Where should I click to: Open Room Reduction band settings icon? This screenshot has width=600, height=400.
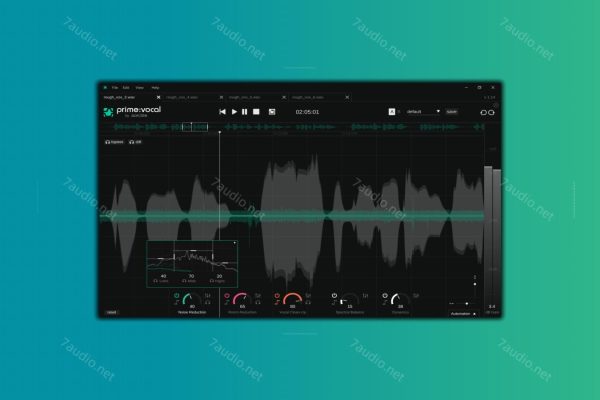tap(258, 296)
